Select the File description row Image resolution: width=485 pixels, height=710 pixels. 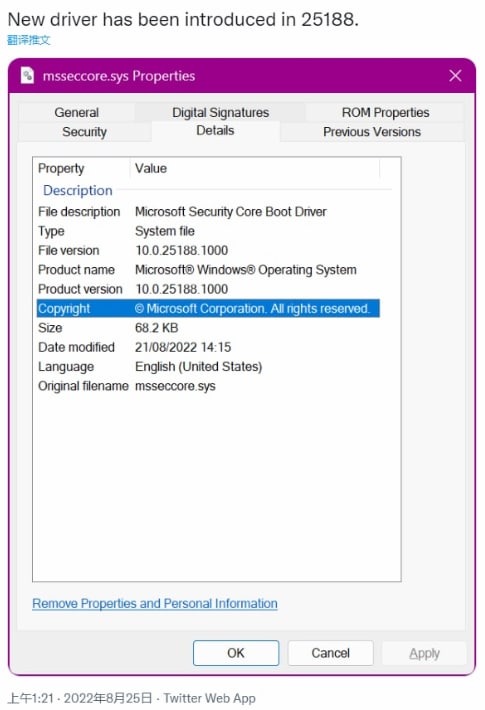tap(208, 211)
